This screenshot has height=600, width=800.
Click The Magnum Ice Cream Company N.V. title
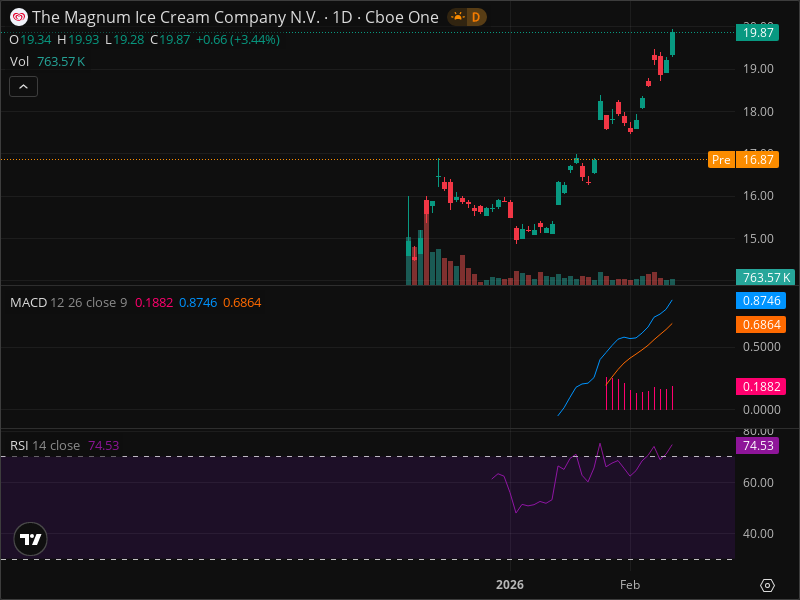click(x=176, y=17)
